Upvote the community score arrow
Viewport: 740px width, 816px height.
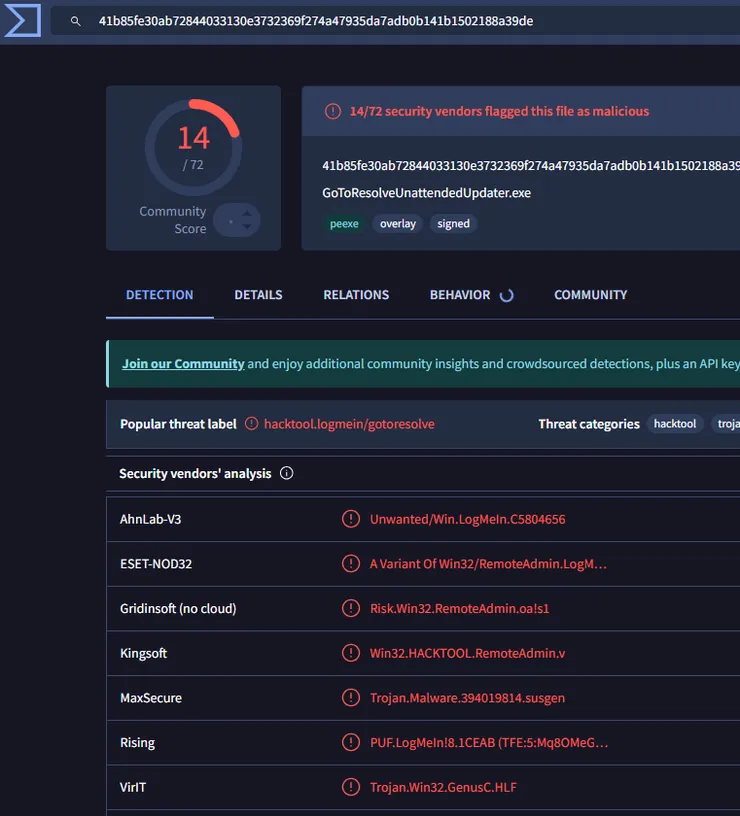coord(247,213)
